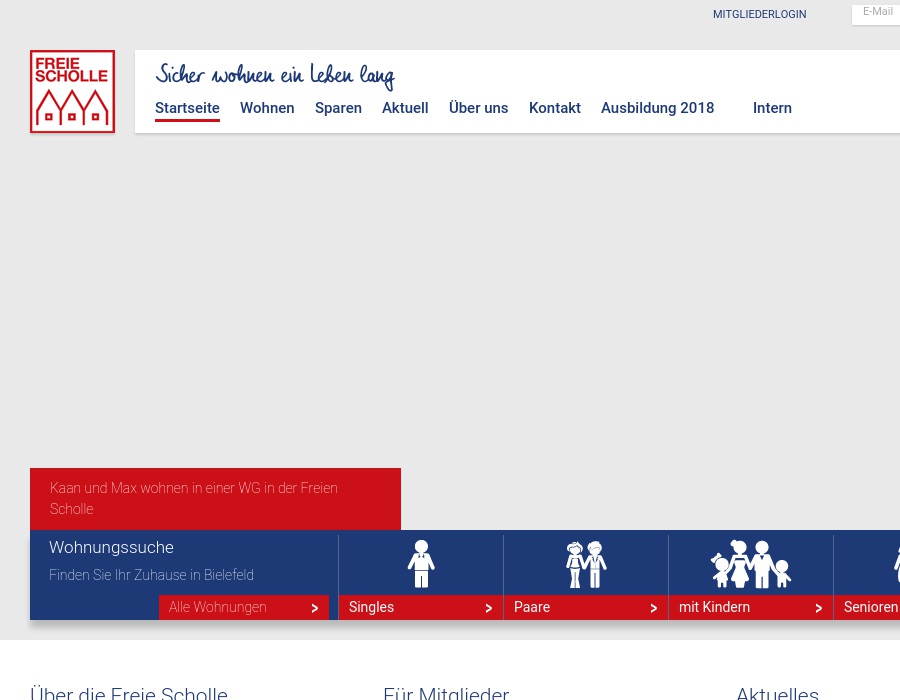900x700 pixels.
Task: Focus the E-Mail login field
Action: pyautogui.click(x=877, y=13)
